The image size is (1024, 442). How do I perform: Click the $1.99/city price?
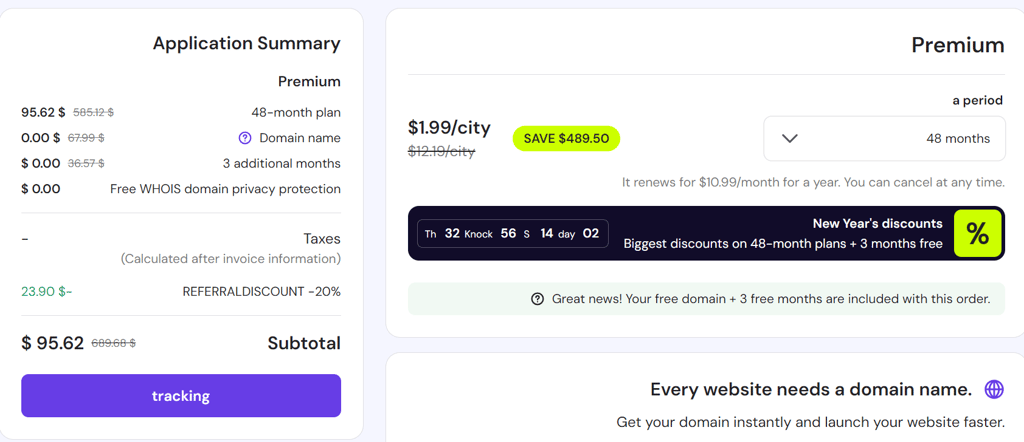click(449, 127)
